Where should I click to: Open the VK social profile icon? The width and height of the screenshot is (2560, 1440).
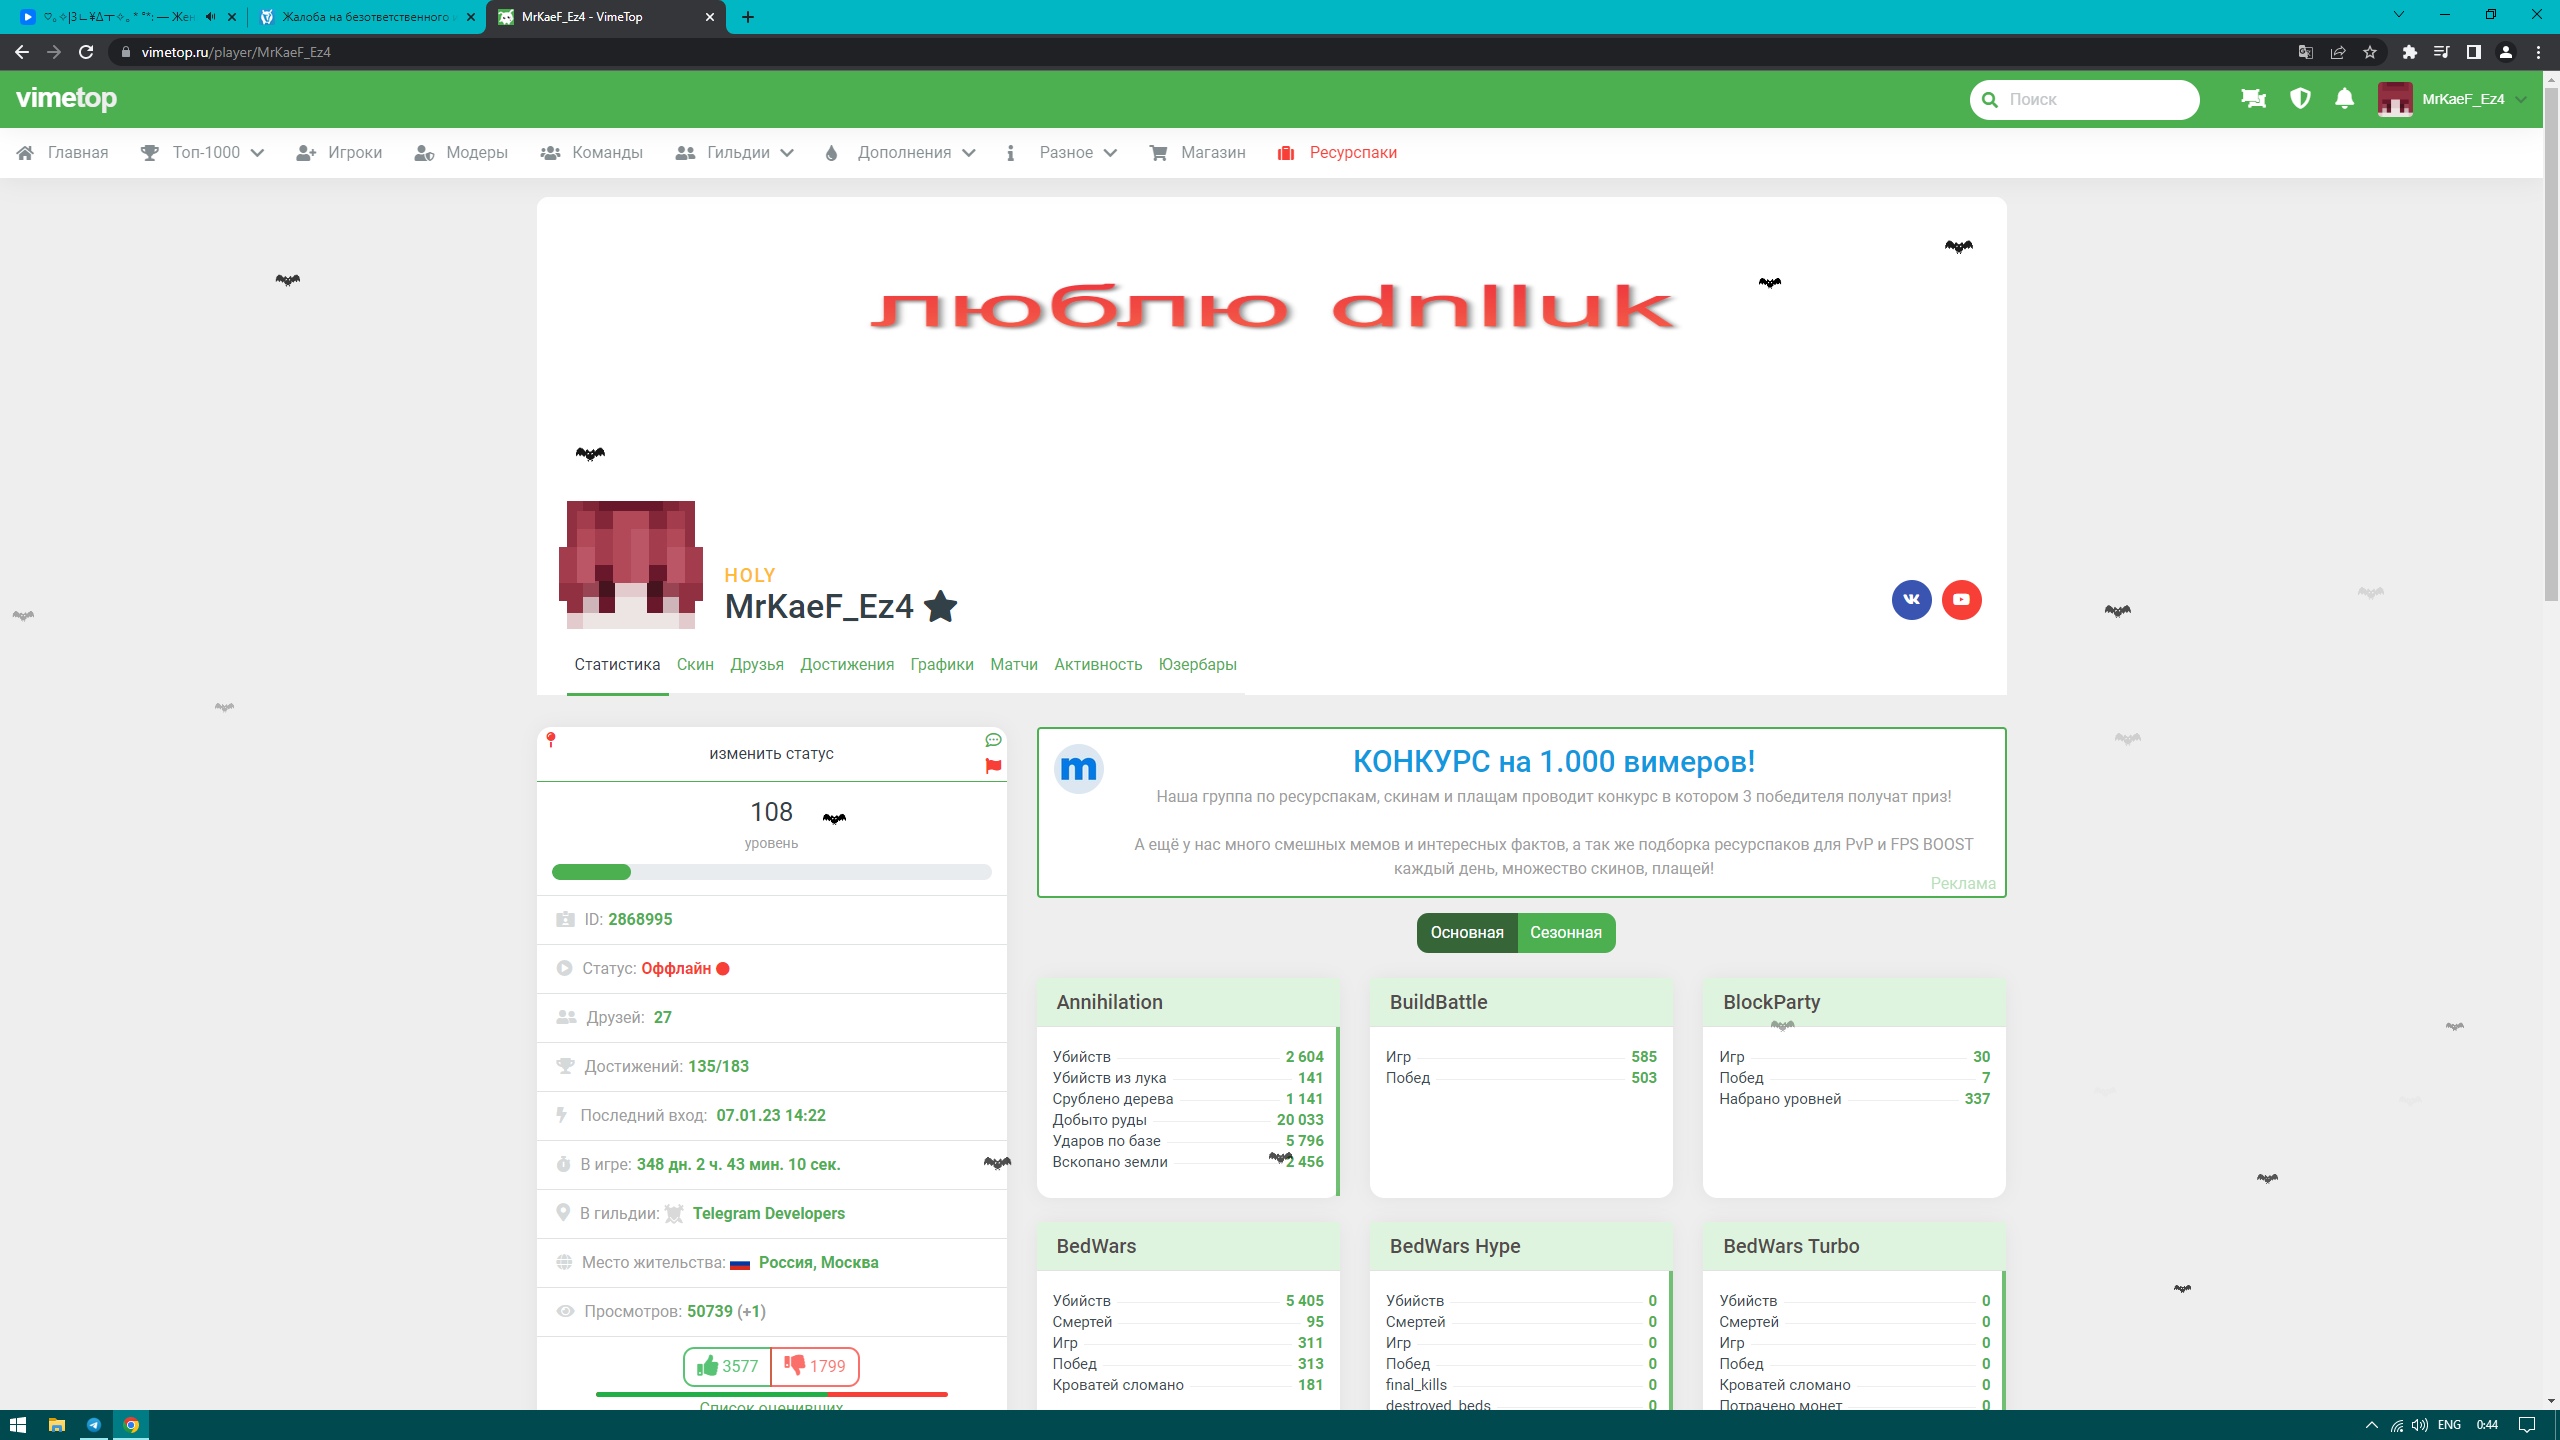tap(1911, 600)
